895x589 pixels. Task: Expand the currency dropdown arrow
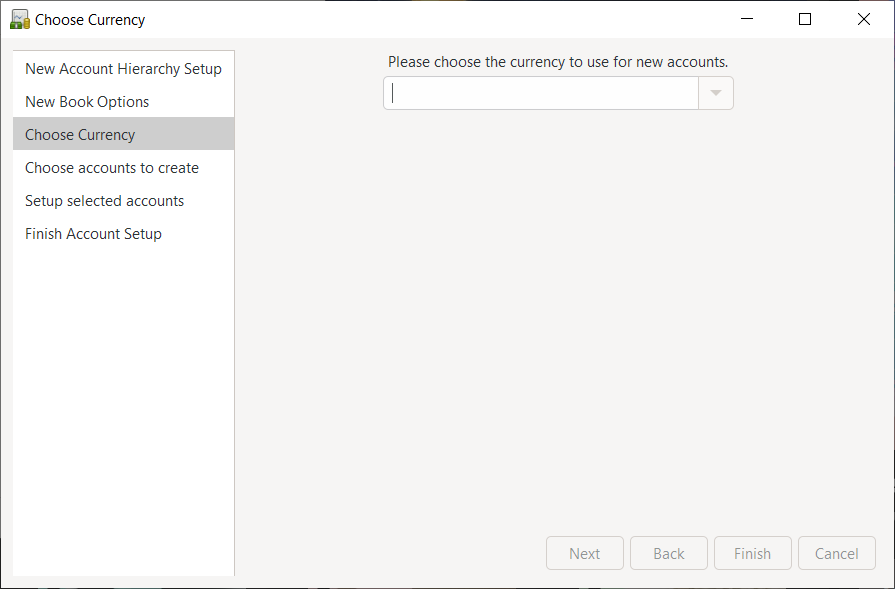[x=716, y=93]
